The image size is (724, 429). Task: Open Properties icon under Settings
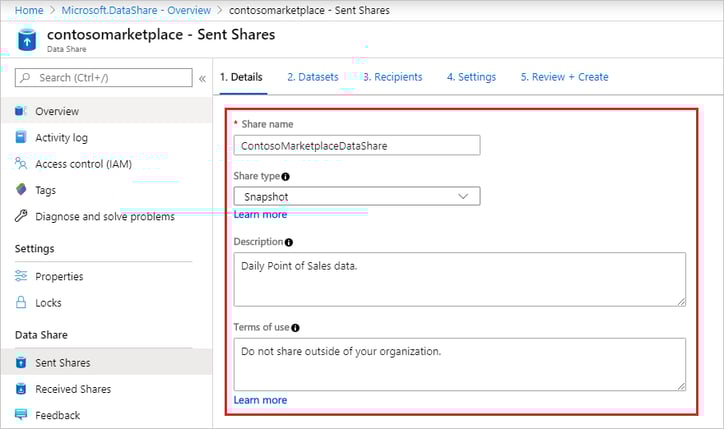click(x=21, y=276)
